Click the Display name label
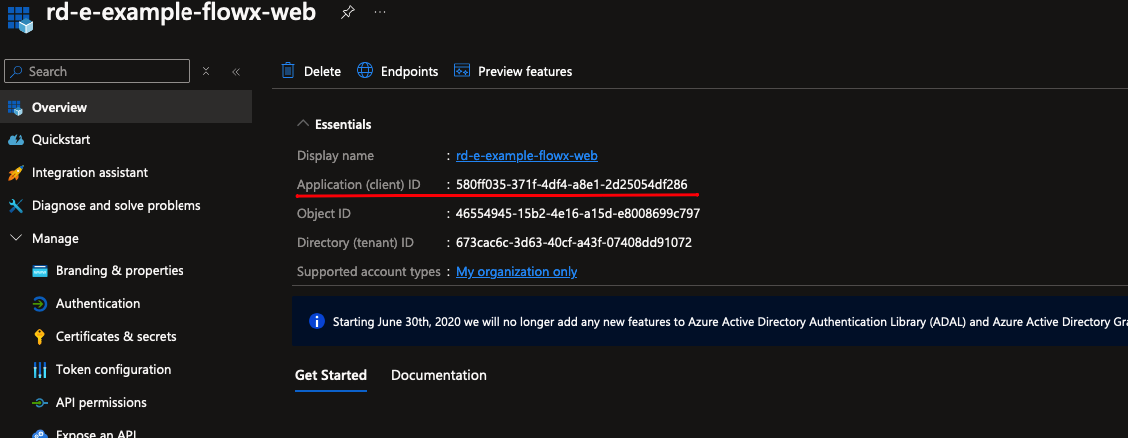Viewport: 1128px width, 438px height. pyautogui.click(x=335, y=155)
